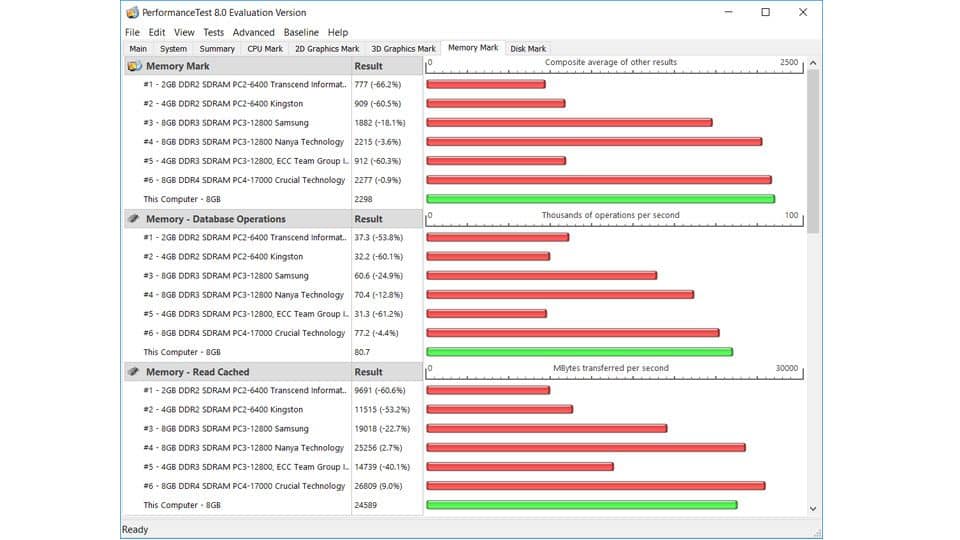Open the Baseline menu
The width and height of the screenshot is (960, 540).
pyautogui.click(x=301, y=32)
